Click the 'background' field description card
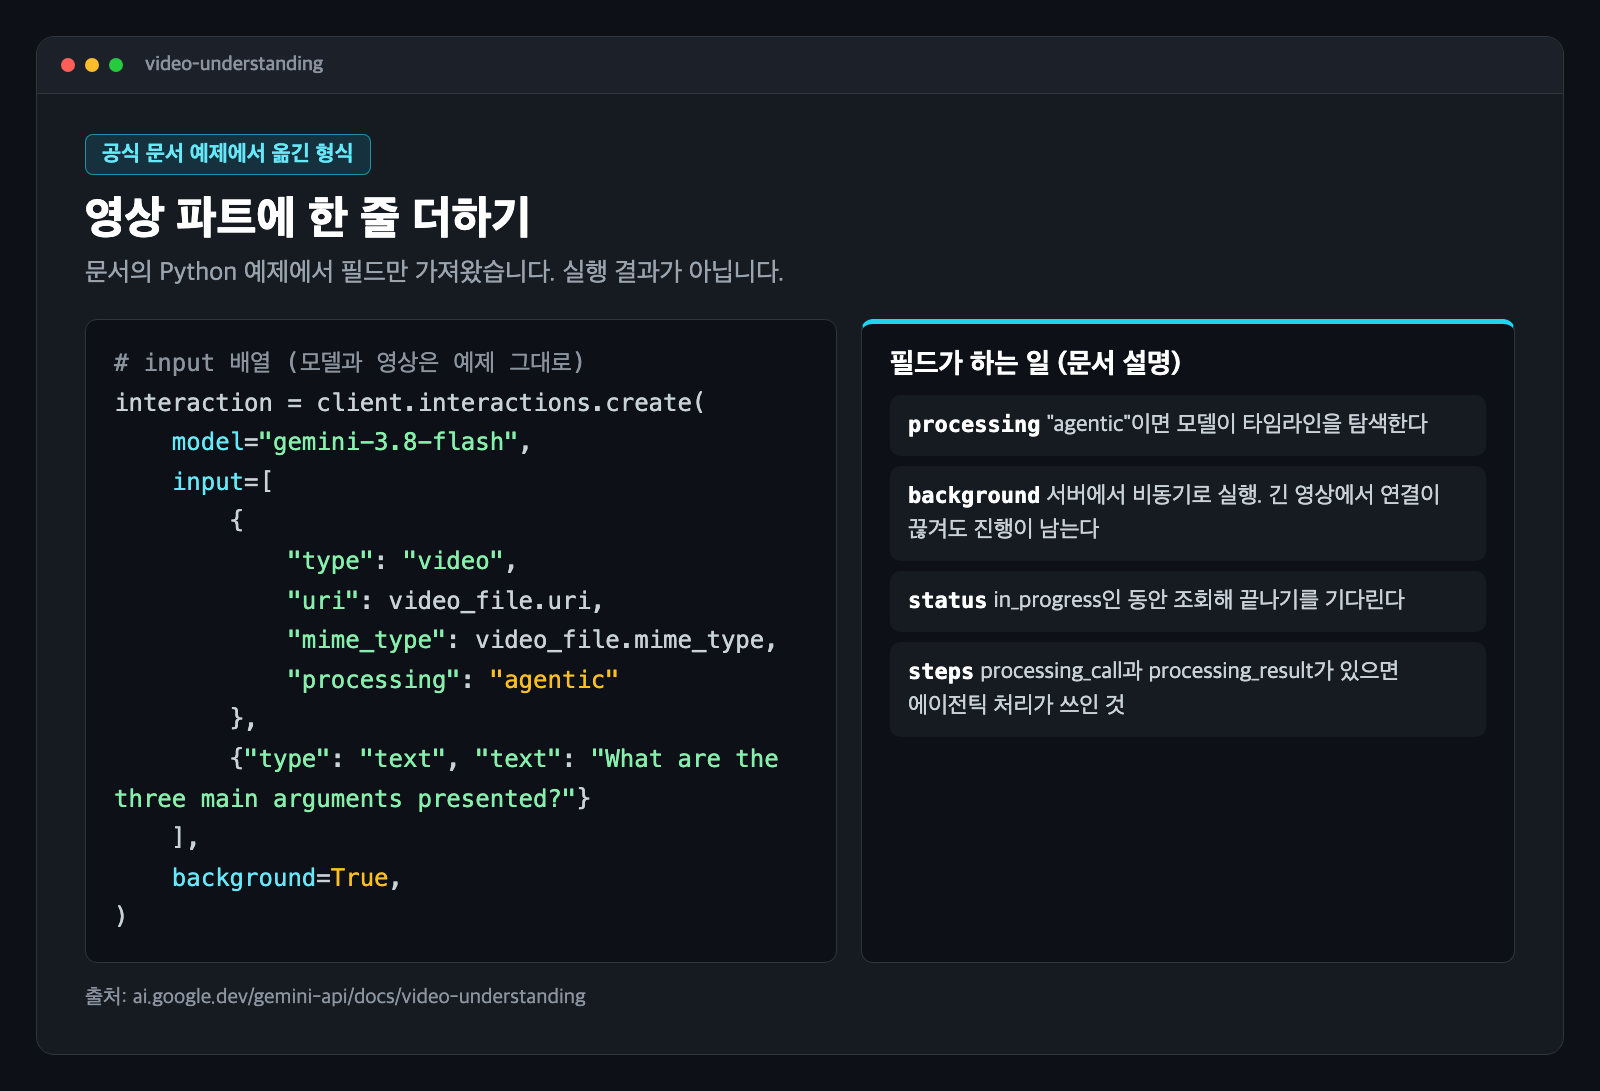Viewport: 1600px width, 1091px height. pyautogui.click(x=1188, y=513)
